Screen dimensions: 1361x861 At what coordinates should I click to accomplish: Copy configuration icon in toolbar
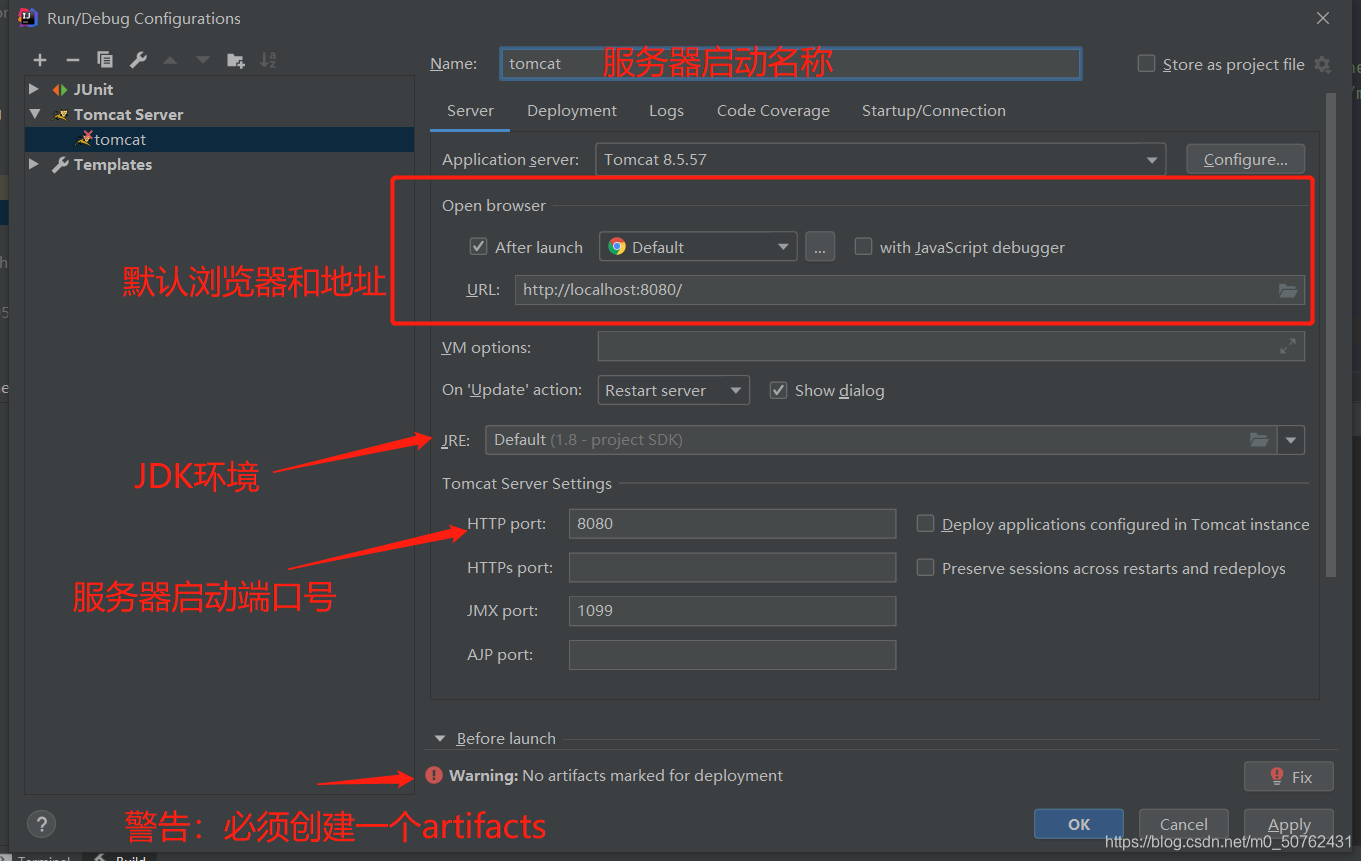(105, 60)
